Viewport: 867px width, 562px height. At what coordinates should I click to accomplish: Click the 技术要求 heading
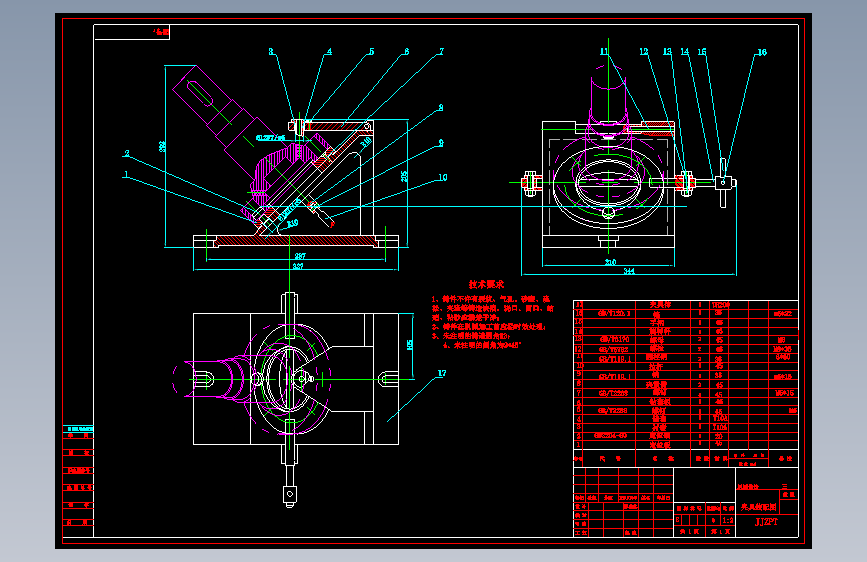[x=487, y=284]
